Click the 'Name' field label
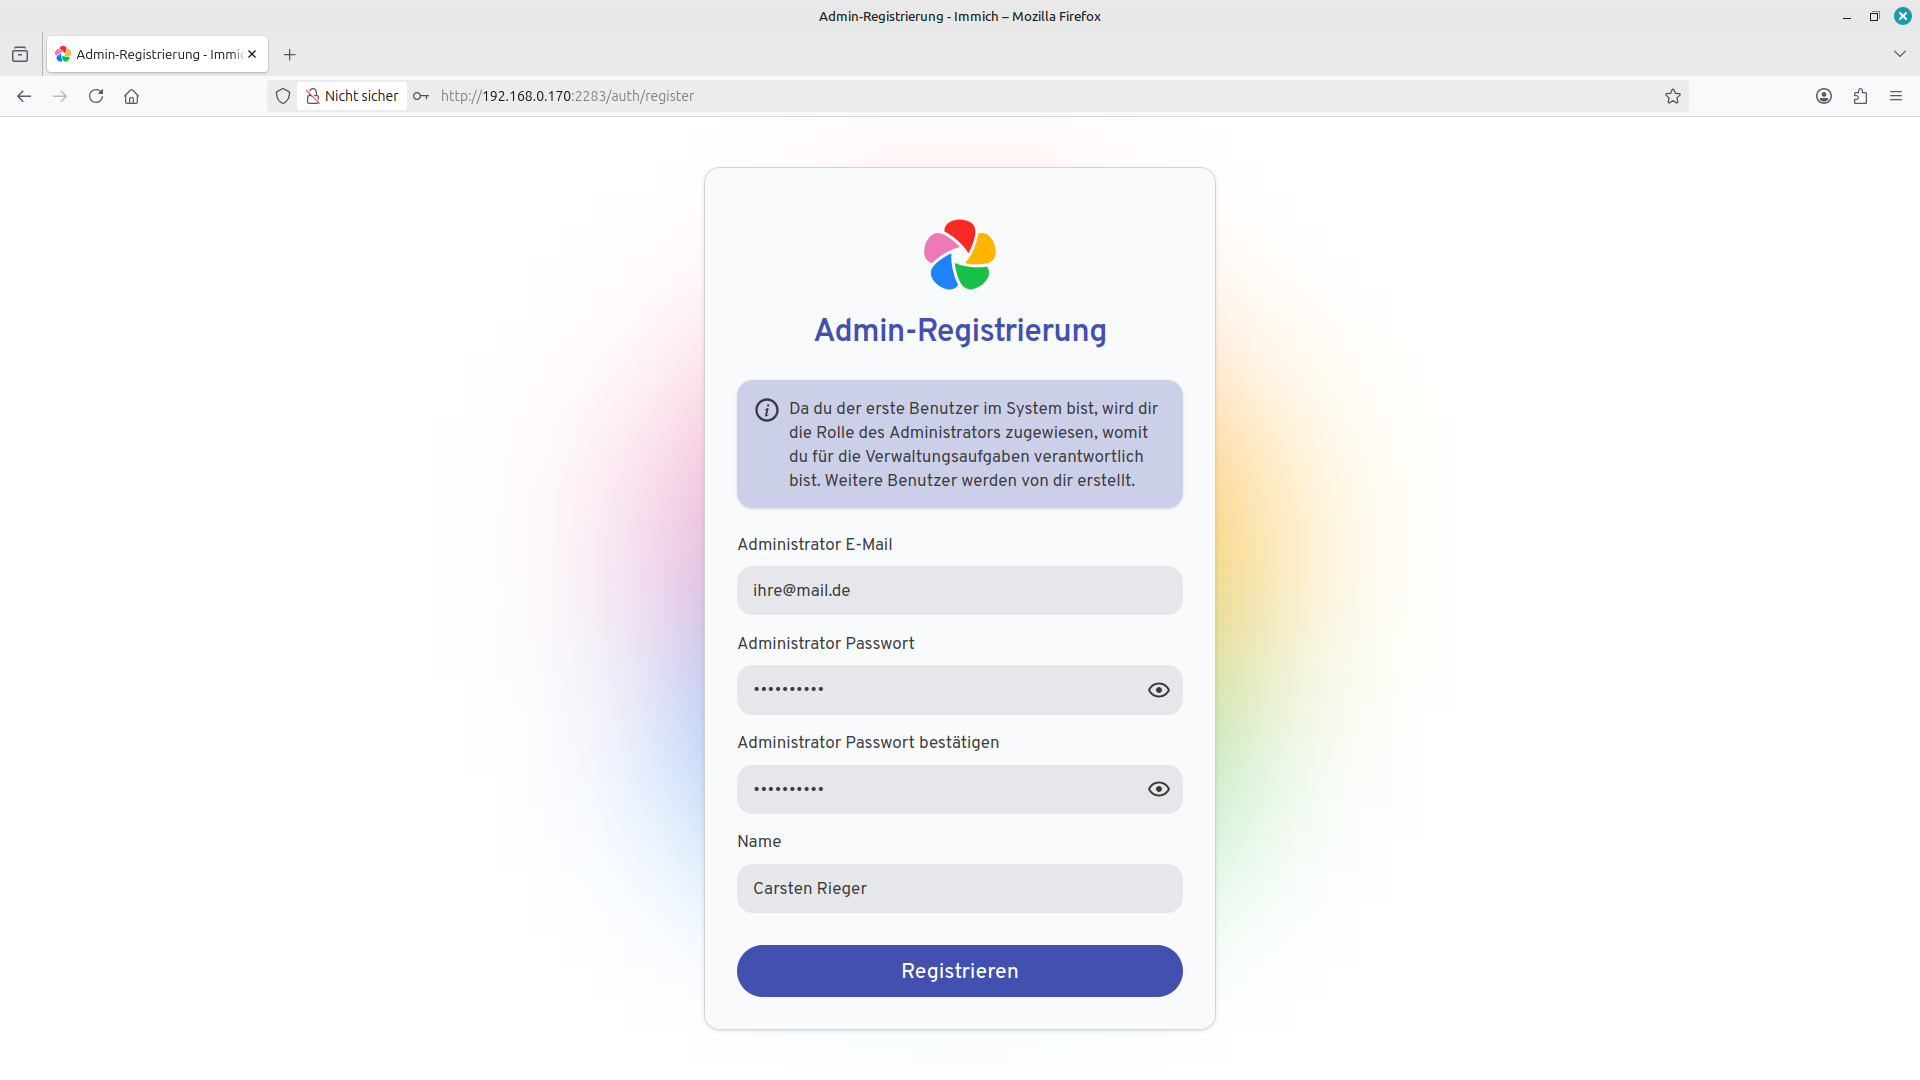The height and width of the screenshot is (1080, 1920). (759, 841)
